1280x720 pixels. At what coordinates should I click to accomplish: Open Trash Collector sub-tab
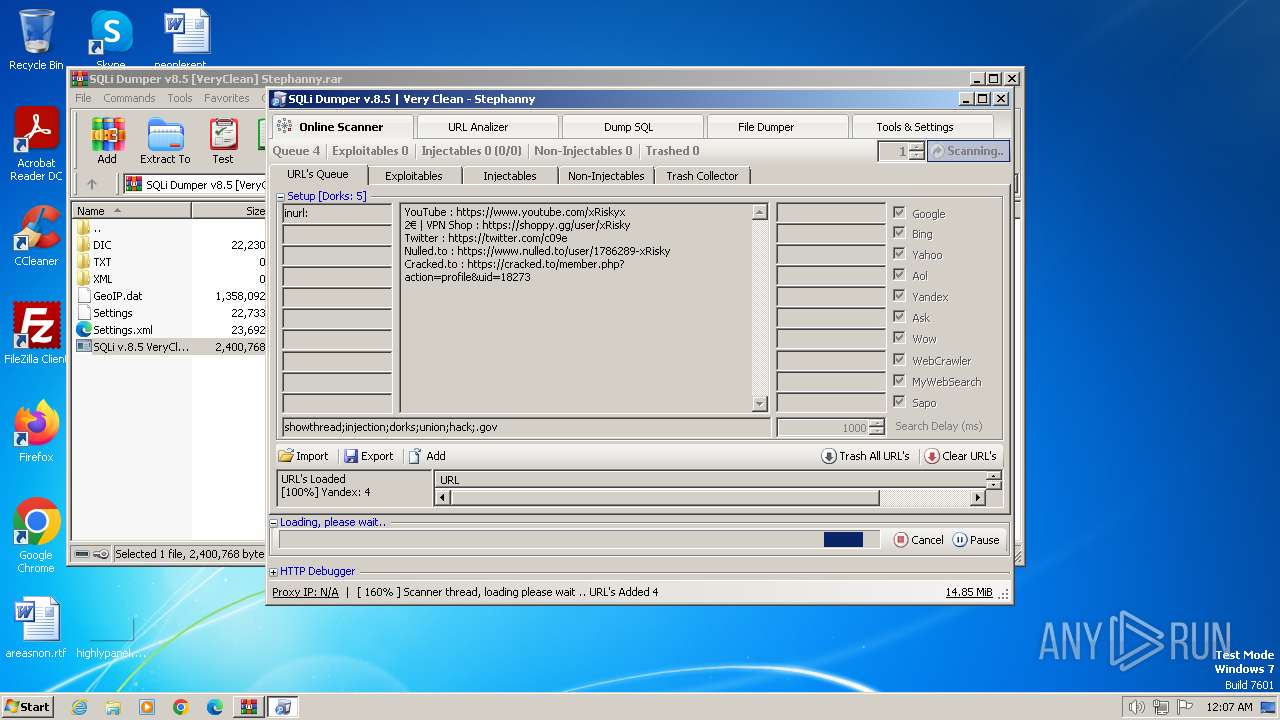click(x=702, y=176)
